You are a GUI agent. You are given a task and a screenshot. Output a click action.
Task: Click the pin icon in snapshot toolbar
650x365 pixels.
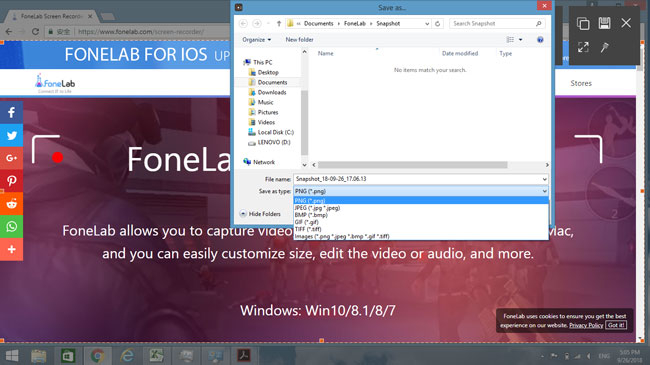pos(604,47)
